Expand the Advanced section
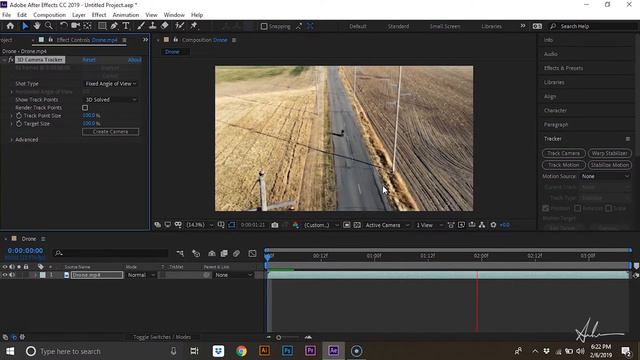This screenshot has width=640, height=360. (11, 140)
